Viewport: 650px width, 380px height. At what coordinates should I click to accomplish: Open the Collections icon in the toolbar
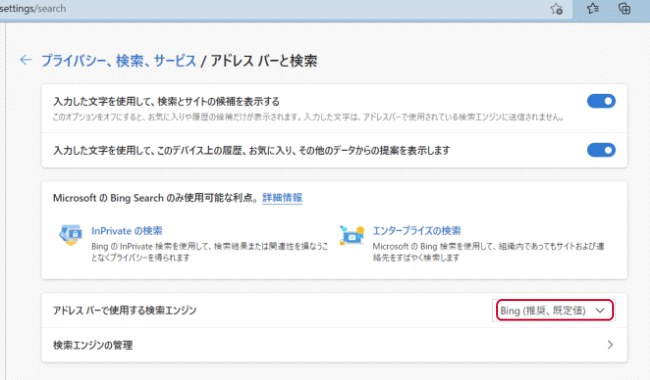624,8
